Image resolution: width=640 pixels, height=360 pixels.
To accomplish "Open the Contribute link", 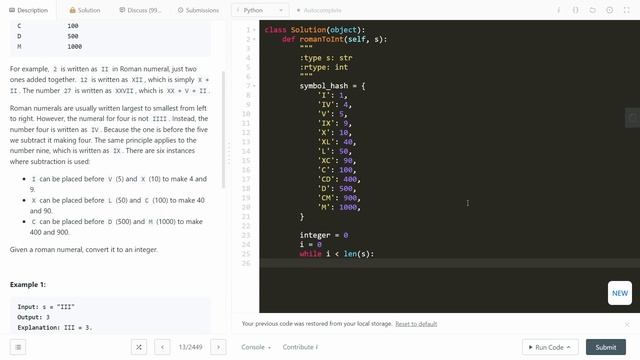I will click(300, 347).
